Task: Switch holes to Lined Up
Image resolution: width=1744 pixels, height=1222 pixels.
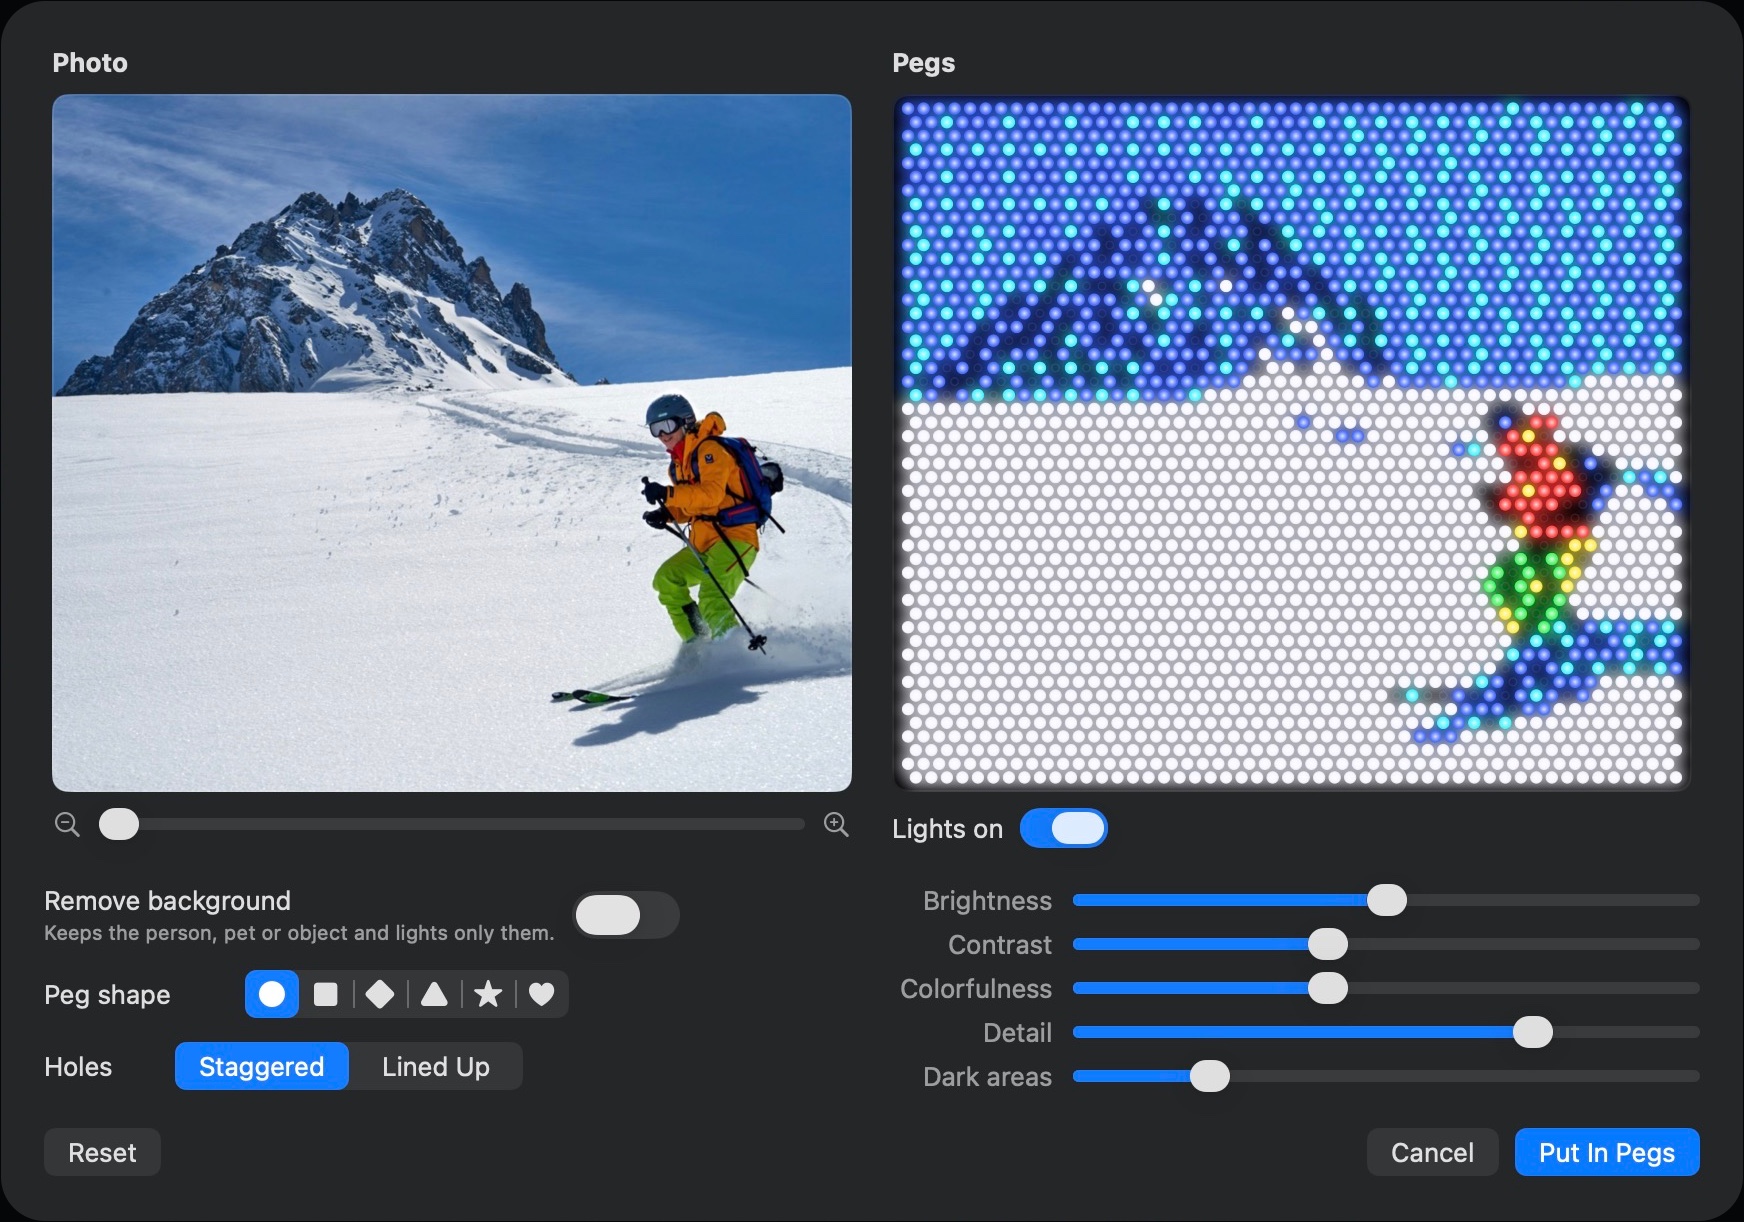Action: click(436, 1066)
